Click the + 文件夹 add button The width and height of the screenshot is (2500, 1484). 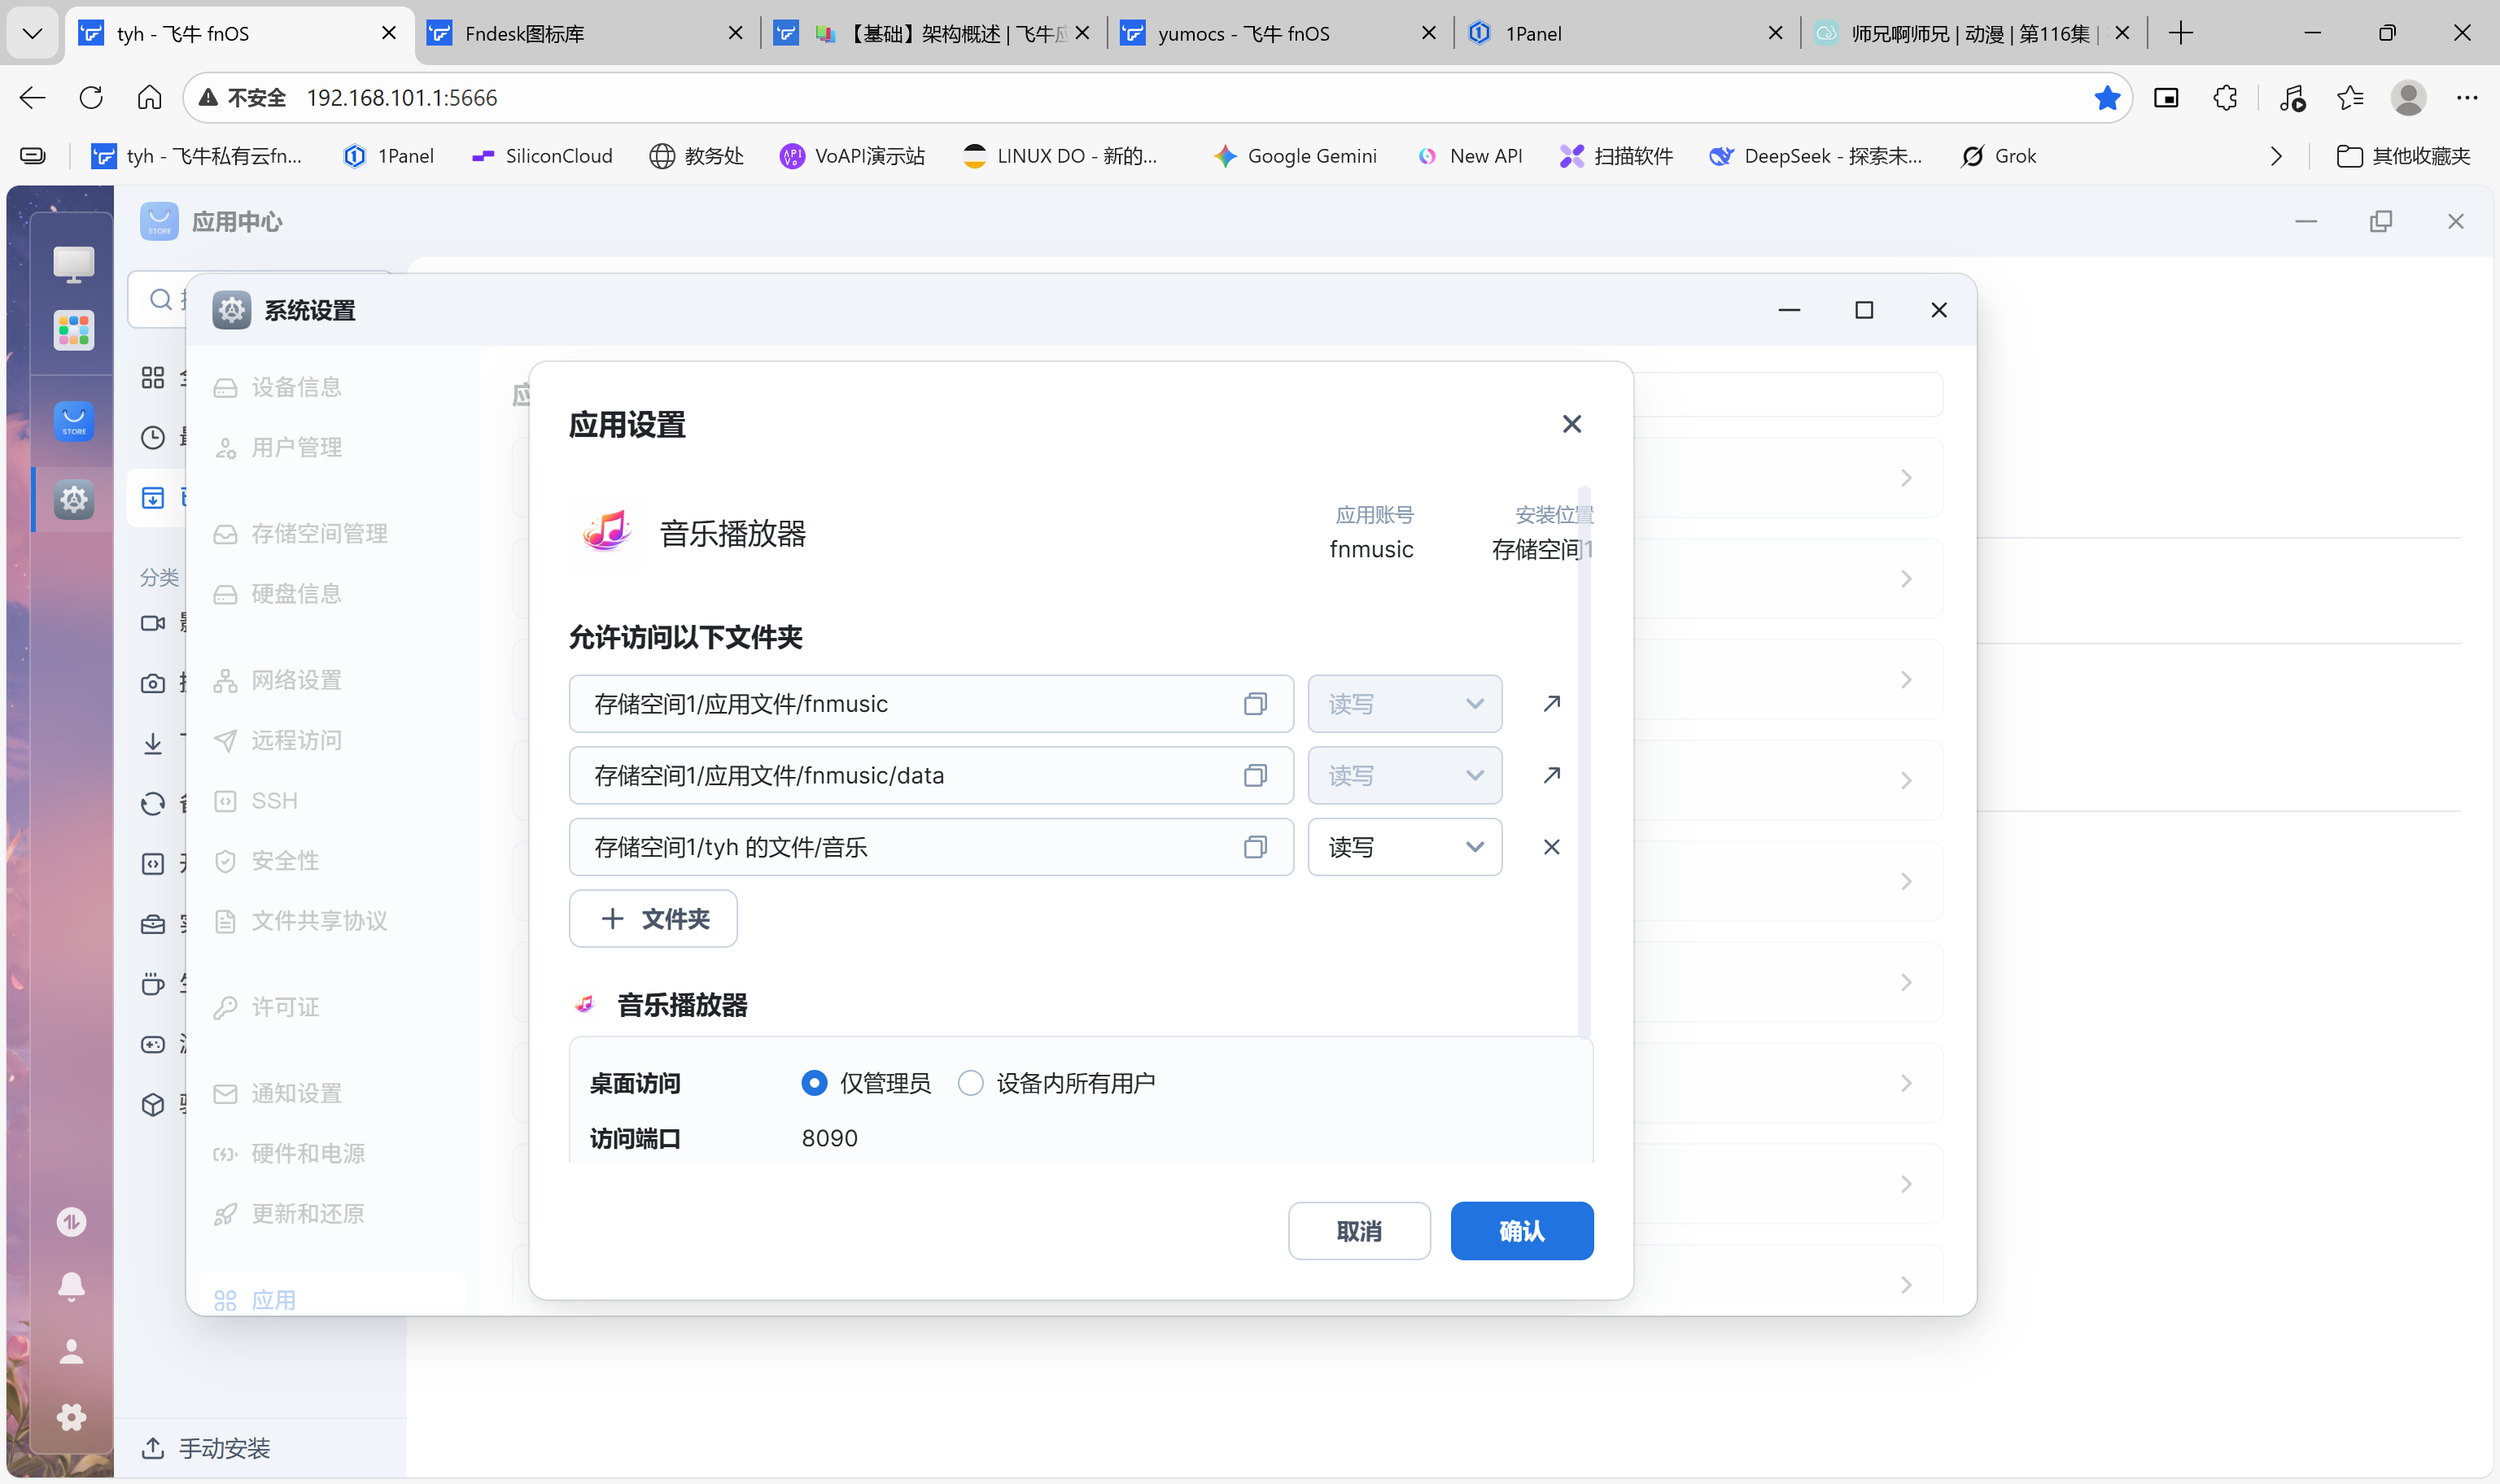[653, 919]
